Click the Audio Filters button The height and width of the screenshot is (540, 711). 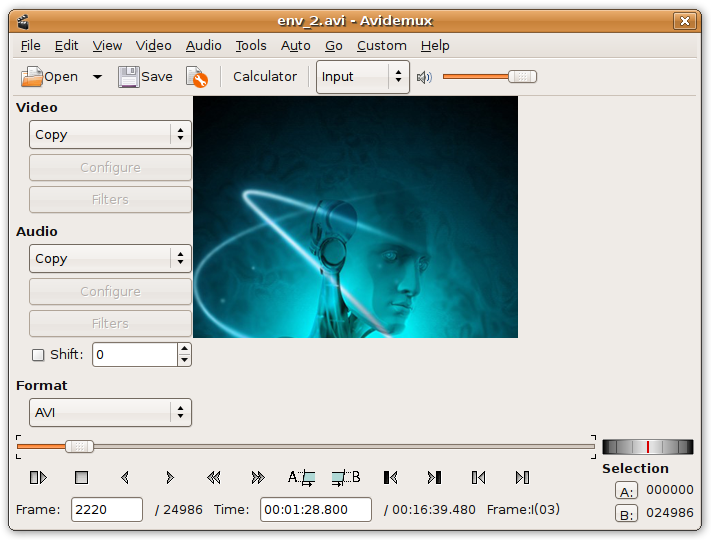[110, 323]
